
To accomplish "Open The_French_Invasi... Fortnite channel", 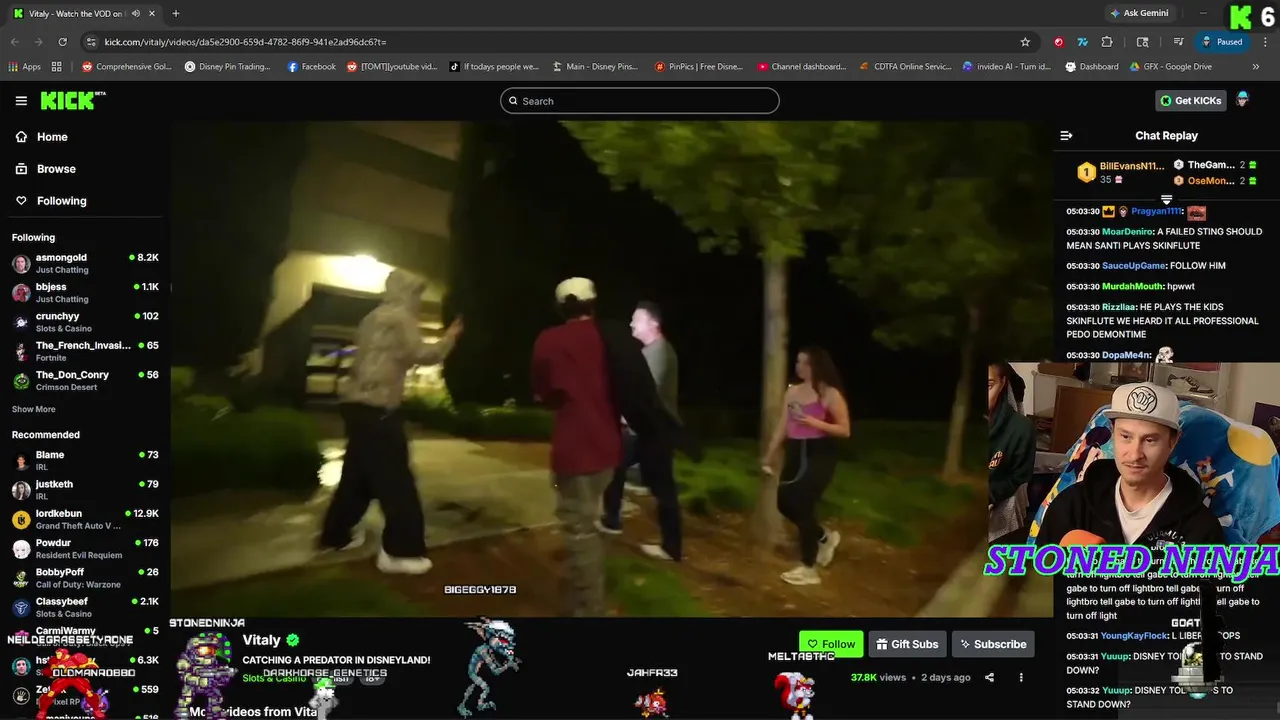I will 85,351.
